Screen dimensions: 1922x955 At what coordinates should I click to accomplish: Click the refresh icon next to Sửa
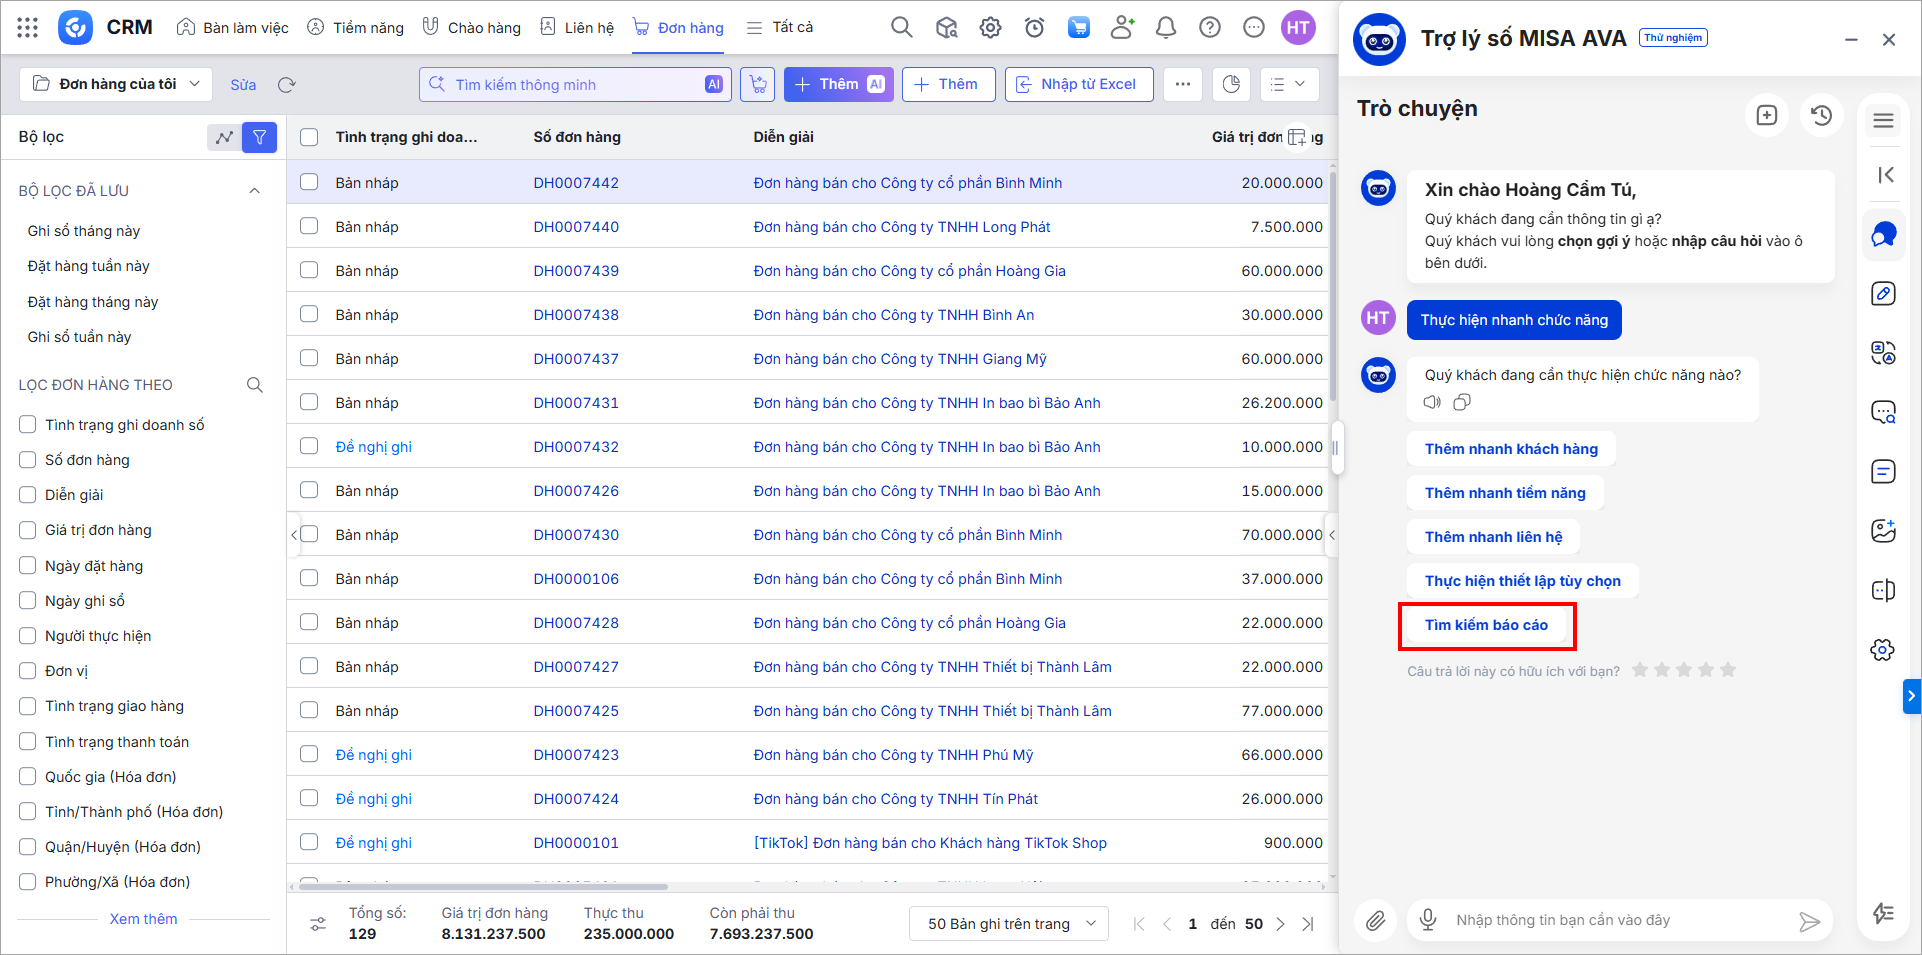(287, 85)
